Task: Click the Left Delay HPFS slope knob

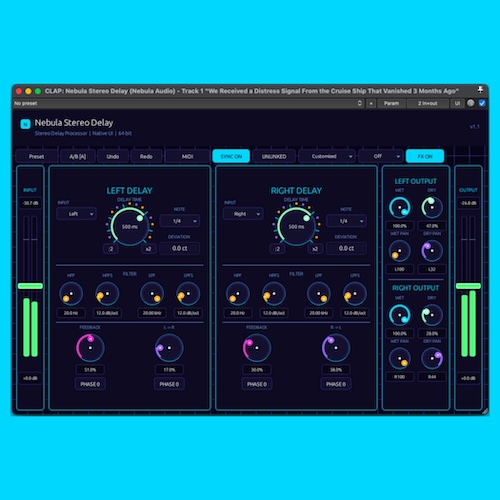Action: [107, 294]
